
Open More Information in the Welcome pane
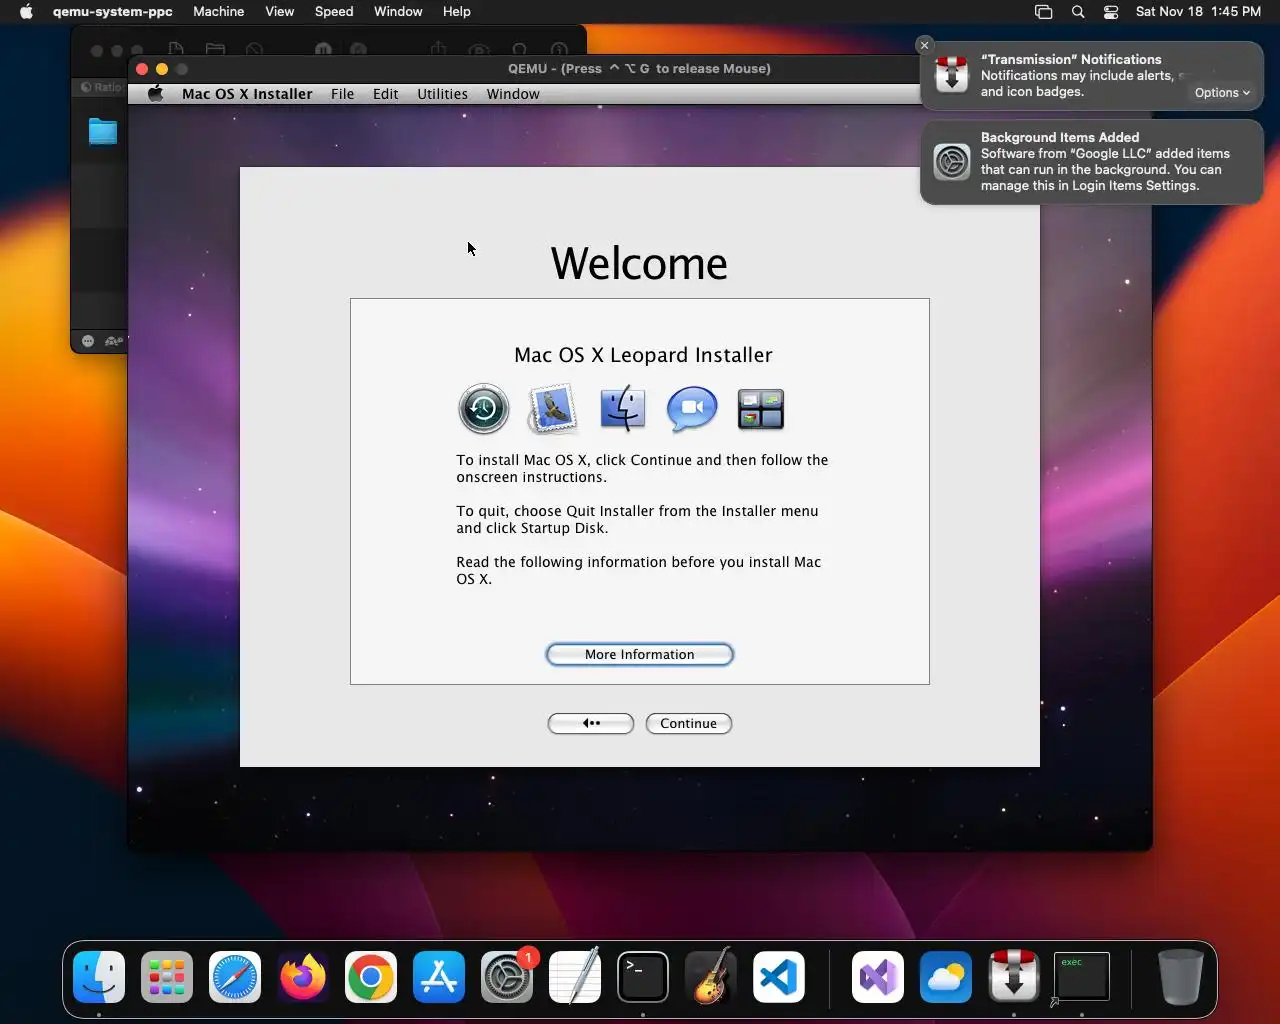point(640,654)
